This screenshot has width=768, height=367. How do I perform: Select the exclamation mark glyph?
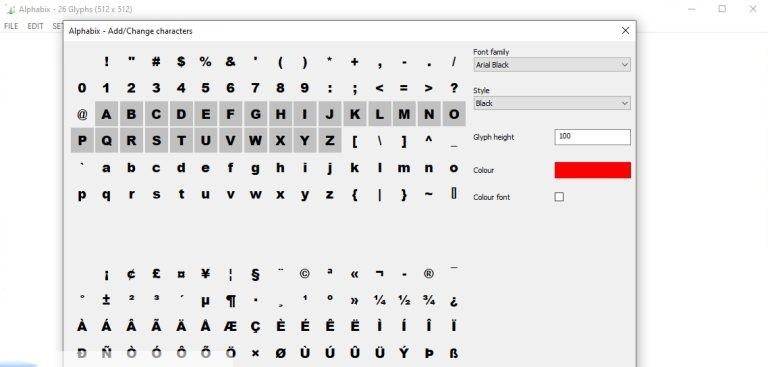point(106,61)
